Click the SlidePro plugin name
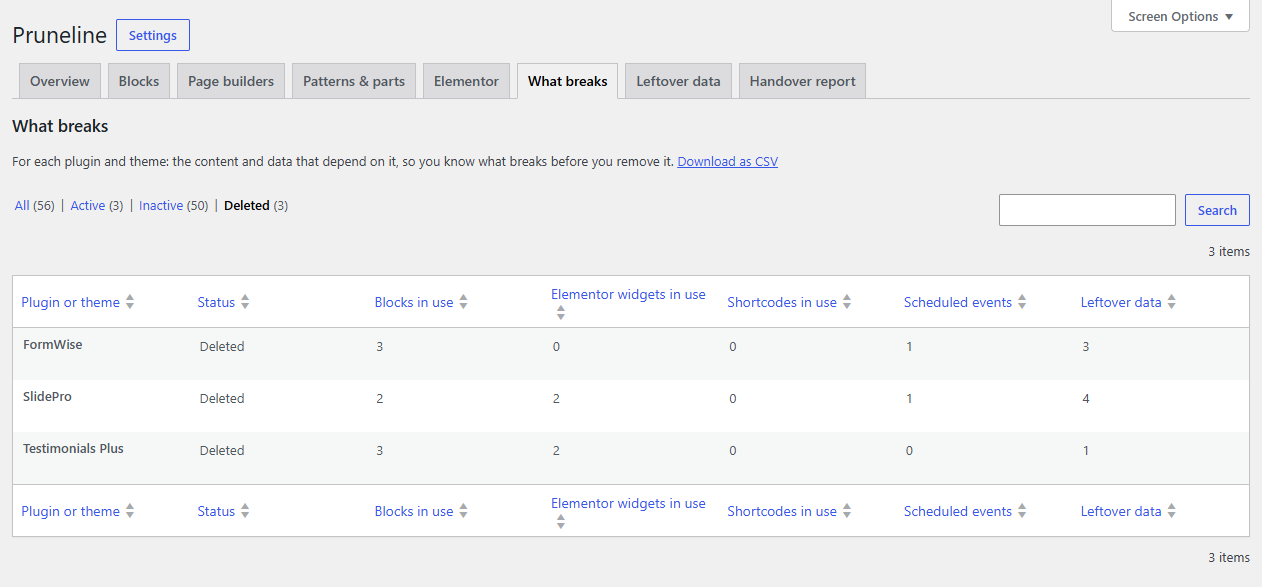 pyautogui.click(x=47, y=396)
